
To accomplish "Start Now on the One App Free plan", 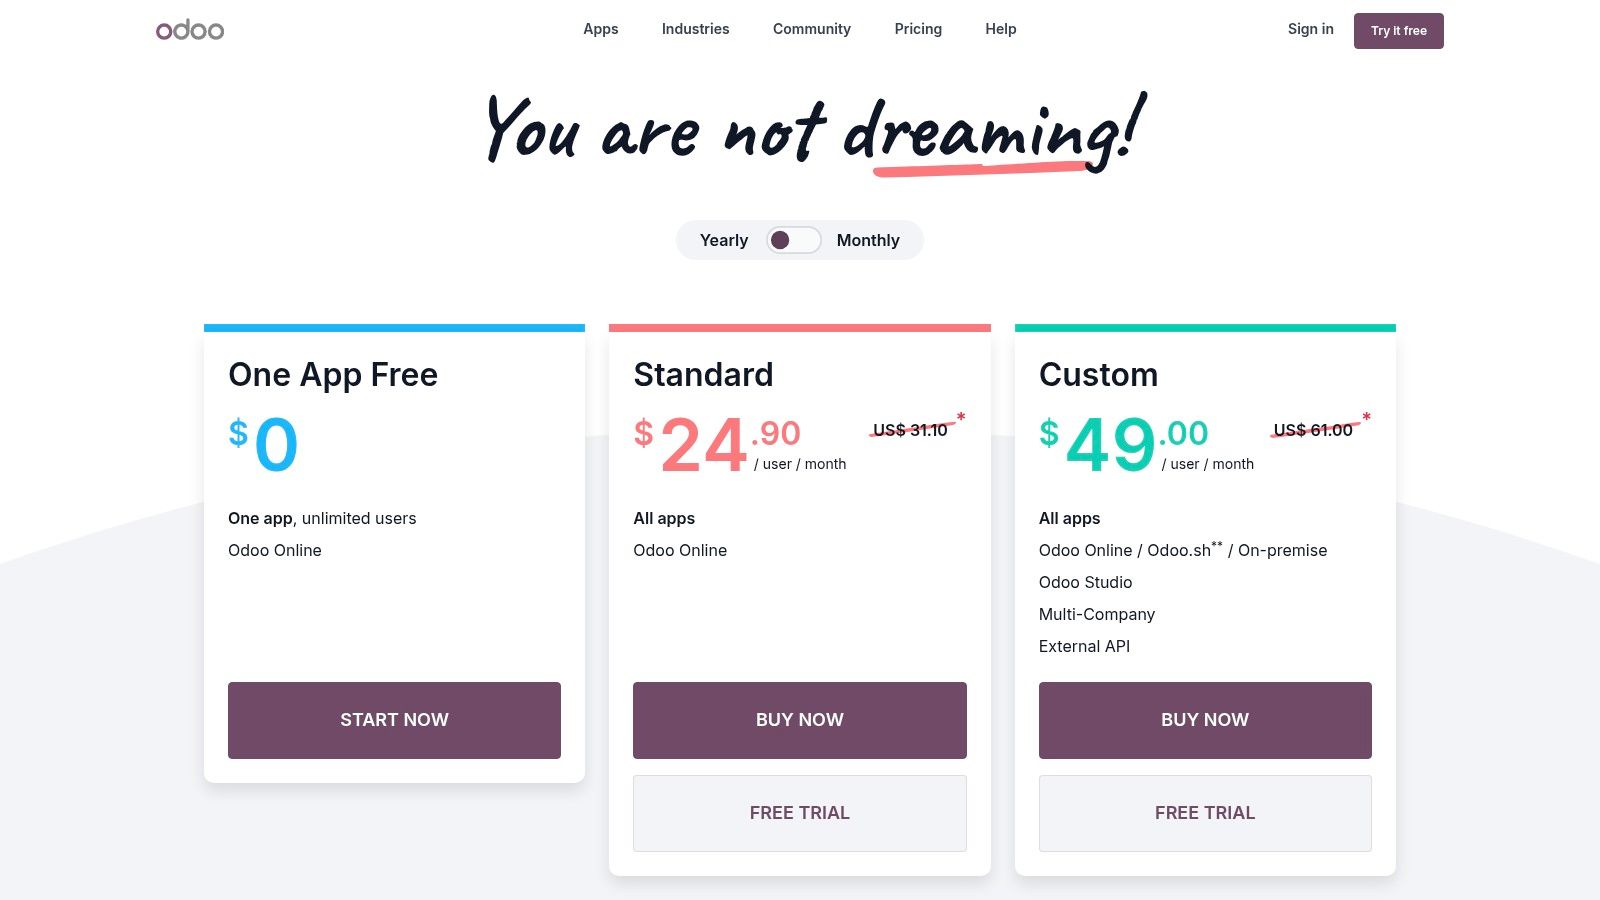I will [394, 720].
